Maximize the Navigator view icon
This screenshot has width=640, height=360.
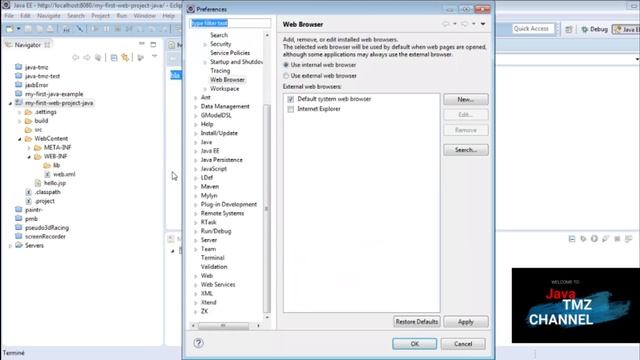coord(153,44)
